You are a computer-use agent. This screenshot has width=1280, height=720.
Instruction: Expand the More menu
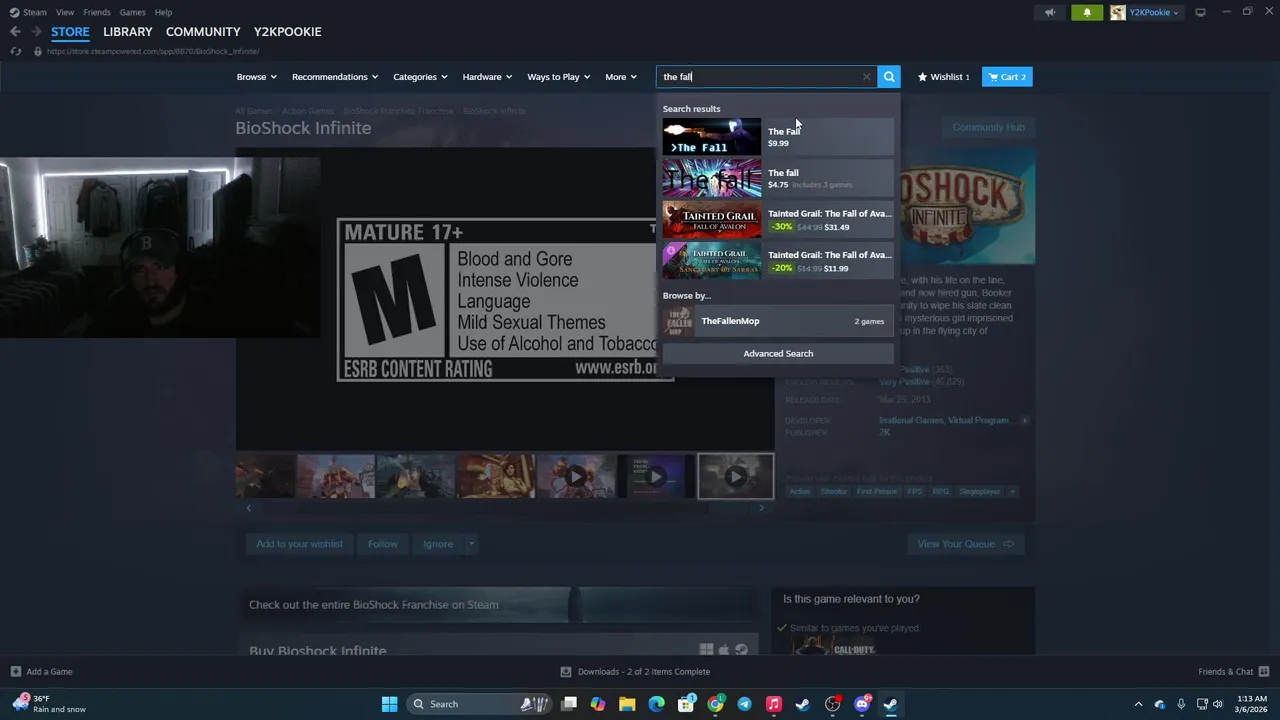621,77
